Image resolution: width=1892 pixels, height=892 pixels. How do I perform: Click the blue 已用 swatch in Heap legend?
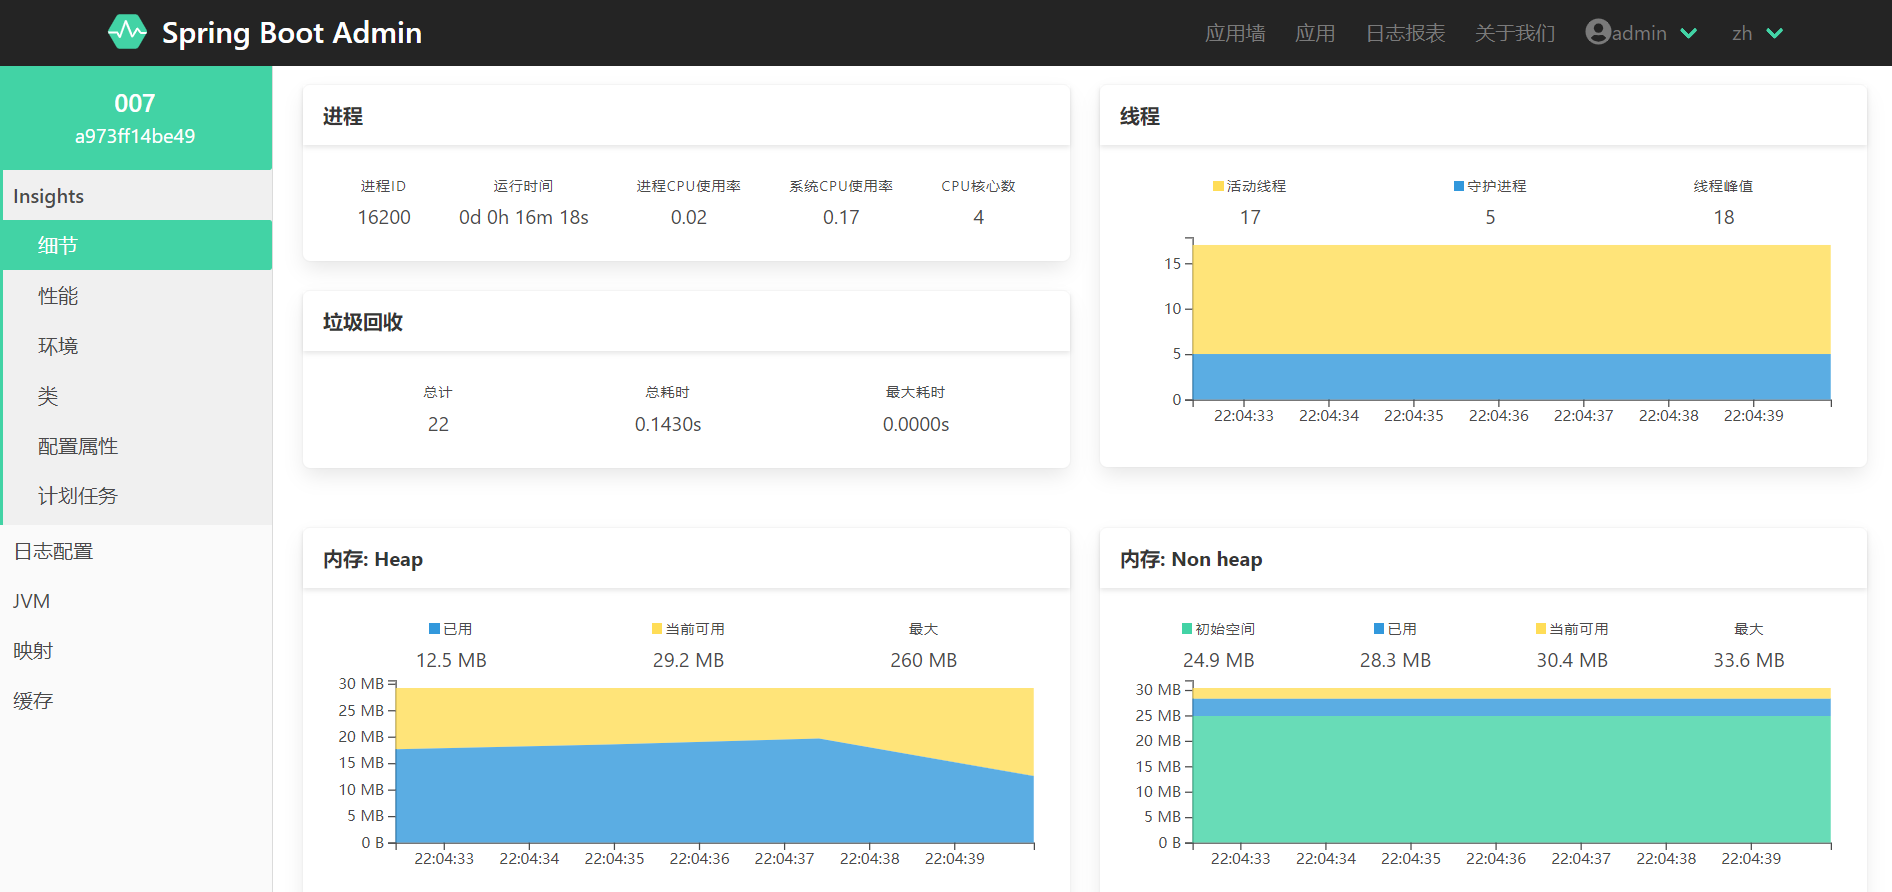click(434, 629)
